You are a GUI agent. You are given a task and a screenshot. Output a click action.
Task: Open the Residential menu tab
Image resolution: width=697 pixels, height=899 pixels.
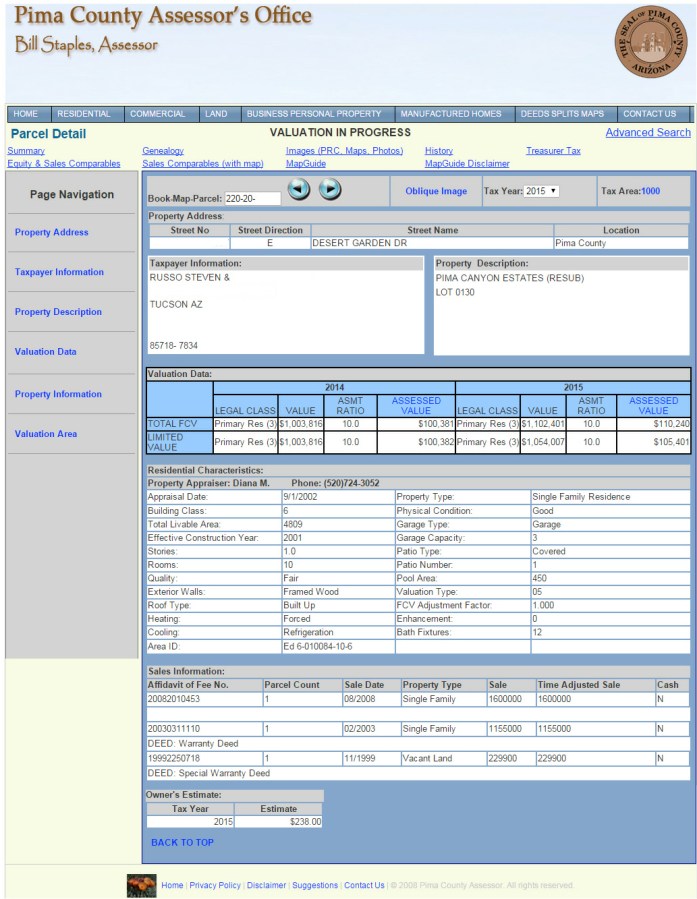(x=84, y=114)
